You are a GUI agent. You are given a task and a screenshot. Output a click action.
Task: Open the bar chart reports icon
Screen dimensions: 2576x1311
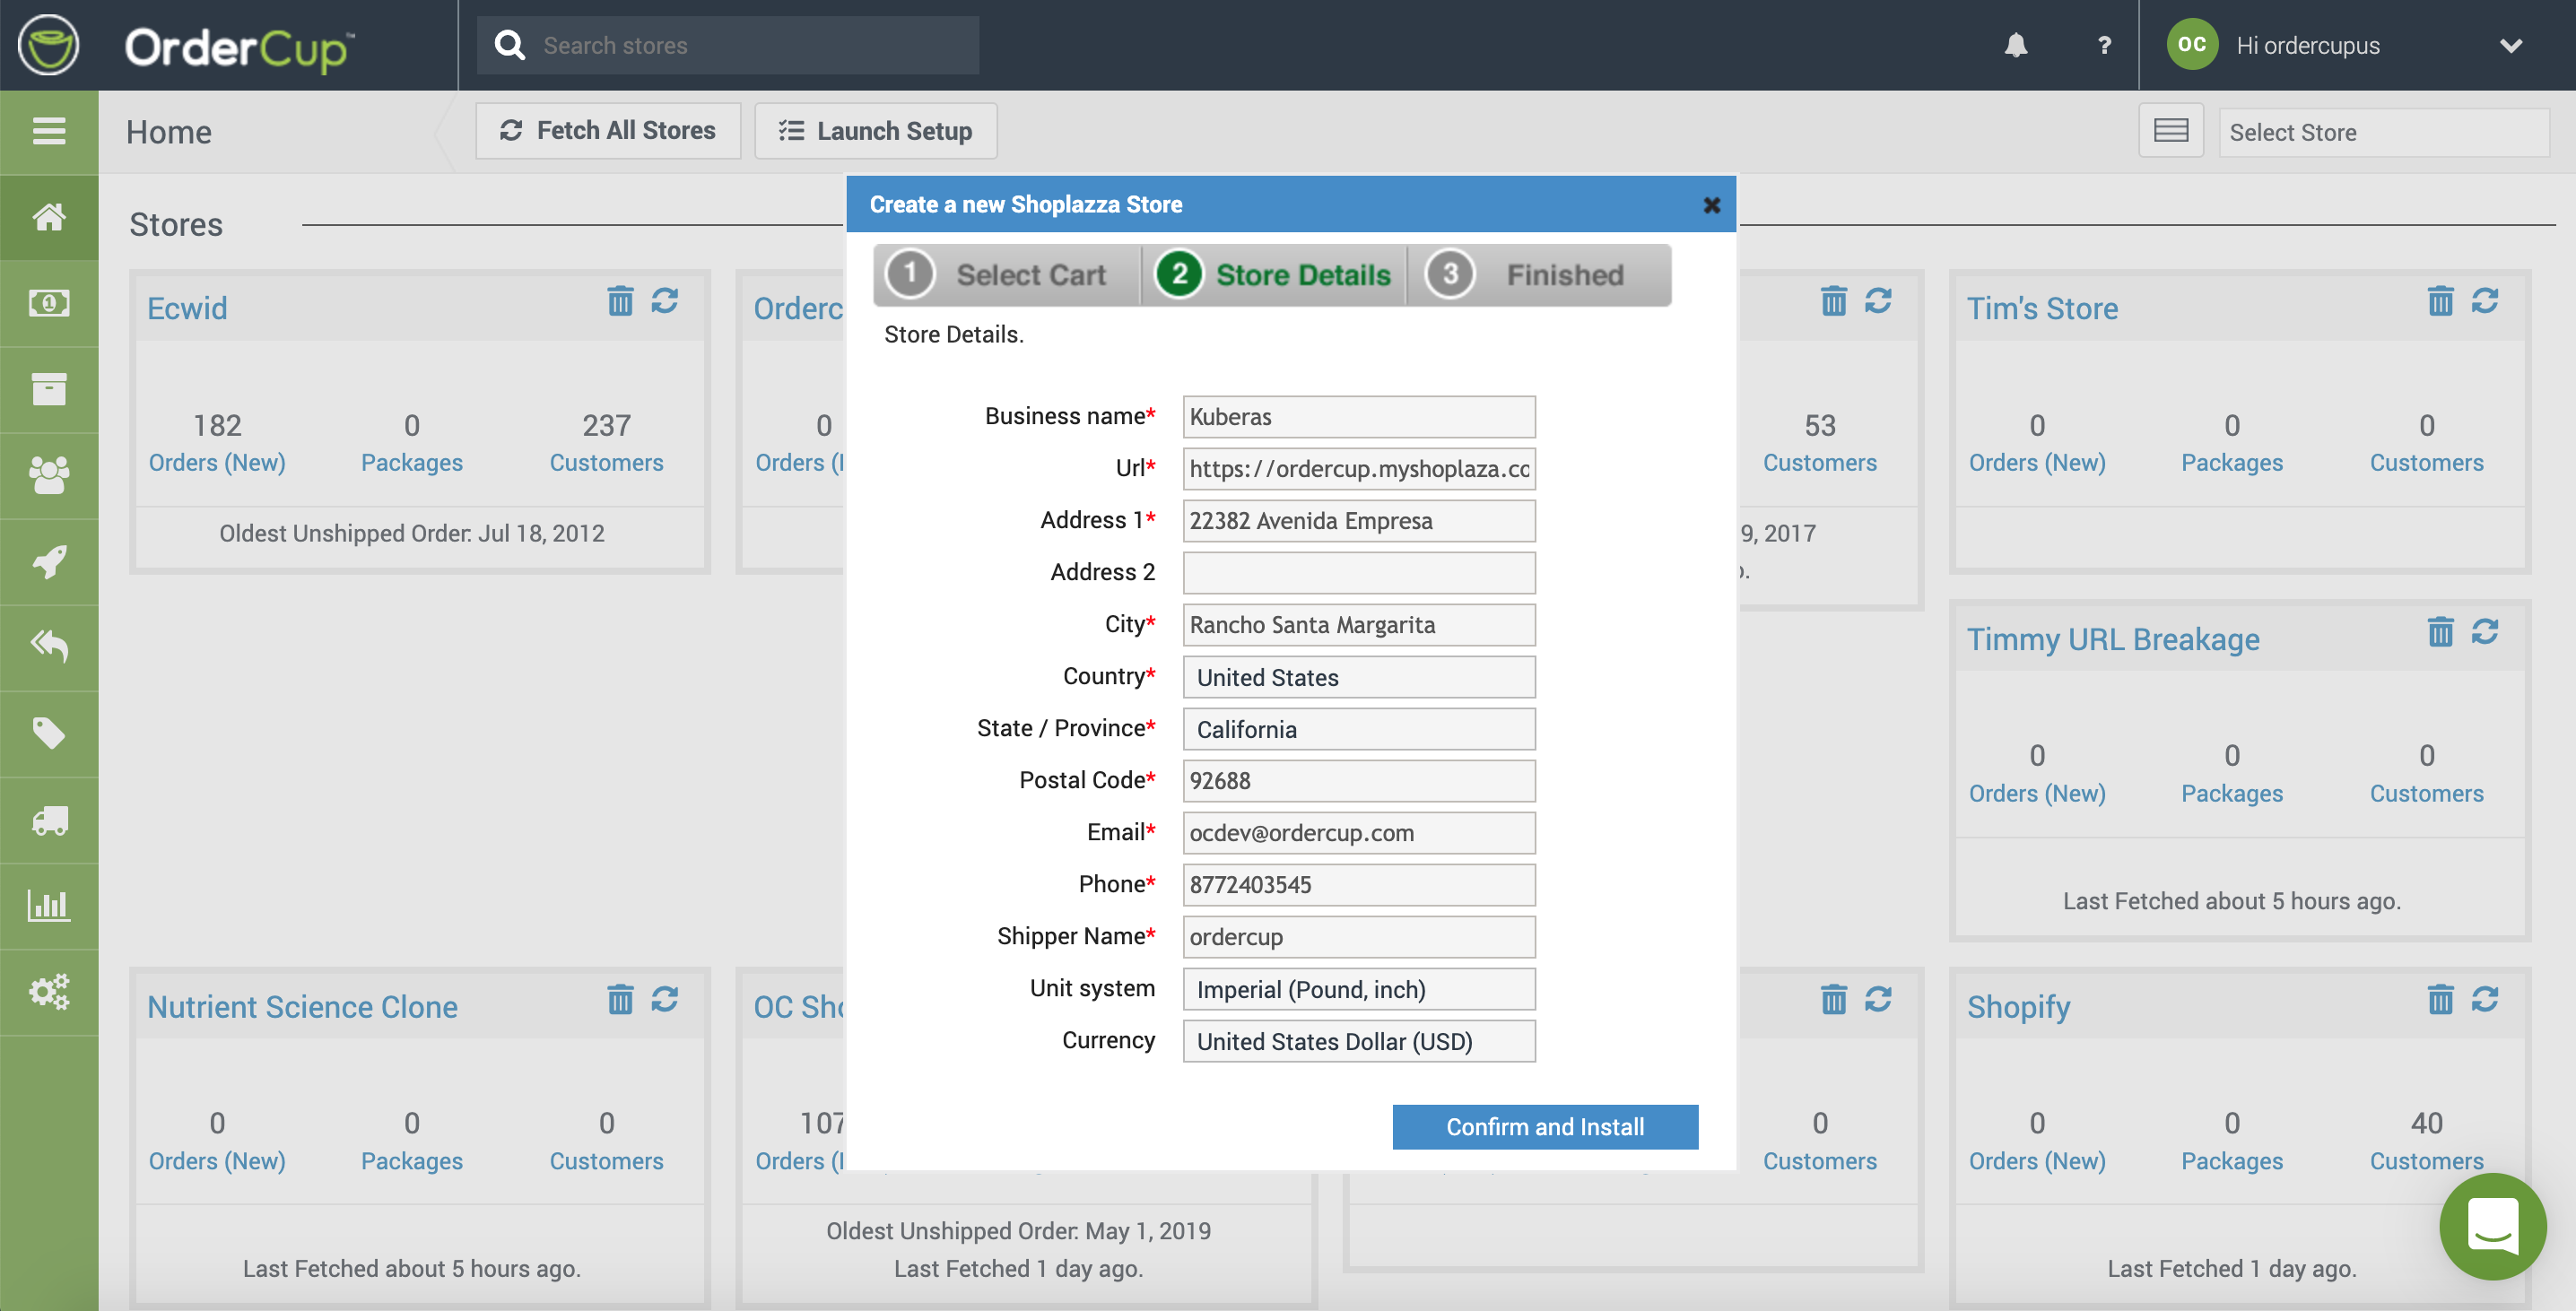[x=49, y=906]
